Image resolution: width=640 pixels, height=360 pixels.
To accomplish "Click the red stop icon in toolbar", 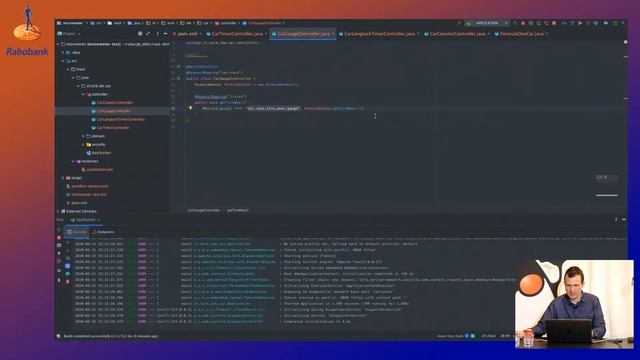I will (554, 23).
